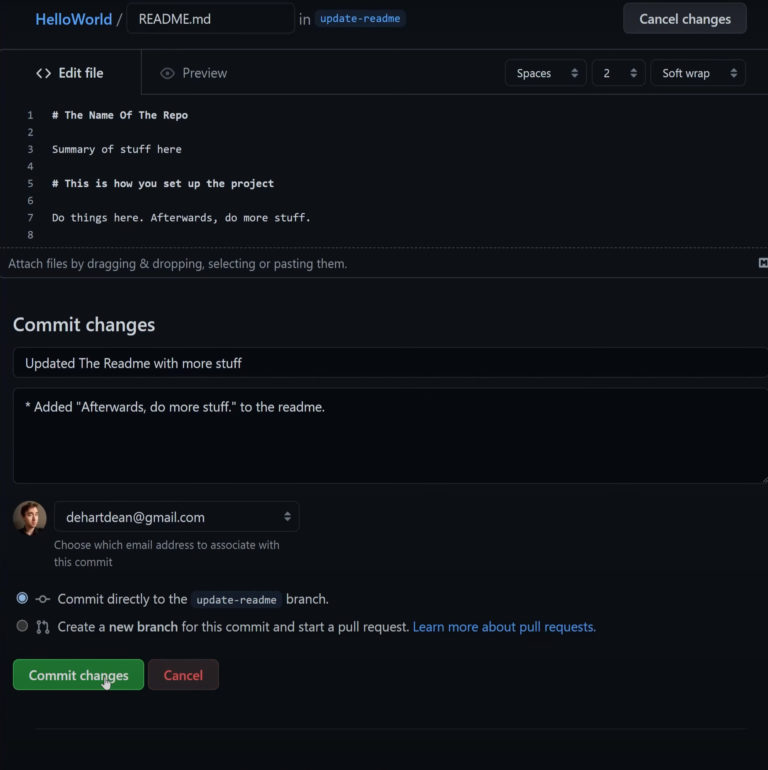Open the indent size dropdown showing 2
Screen dimensions: 768x770
618,73
